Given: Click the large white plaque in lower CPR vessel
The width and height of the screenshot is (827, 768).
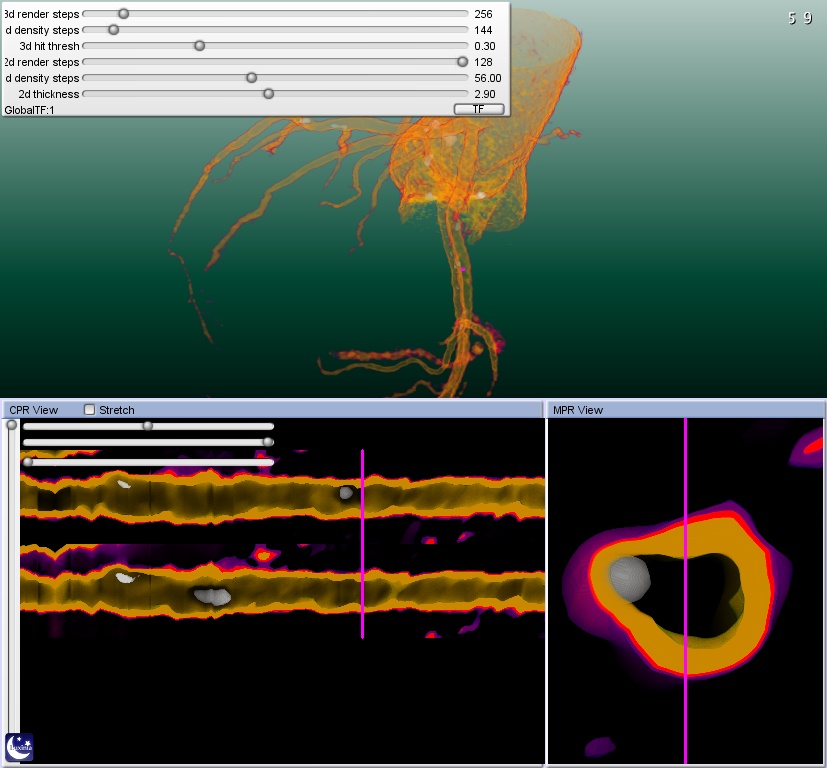Looking at the screenshot, I should click(212, 596).
